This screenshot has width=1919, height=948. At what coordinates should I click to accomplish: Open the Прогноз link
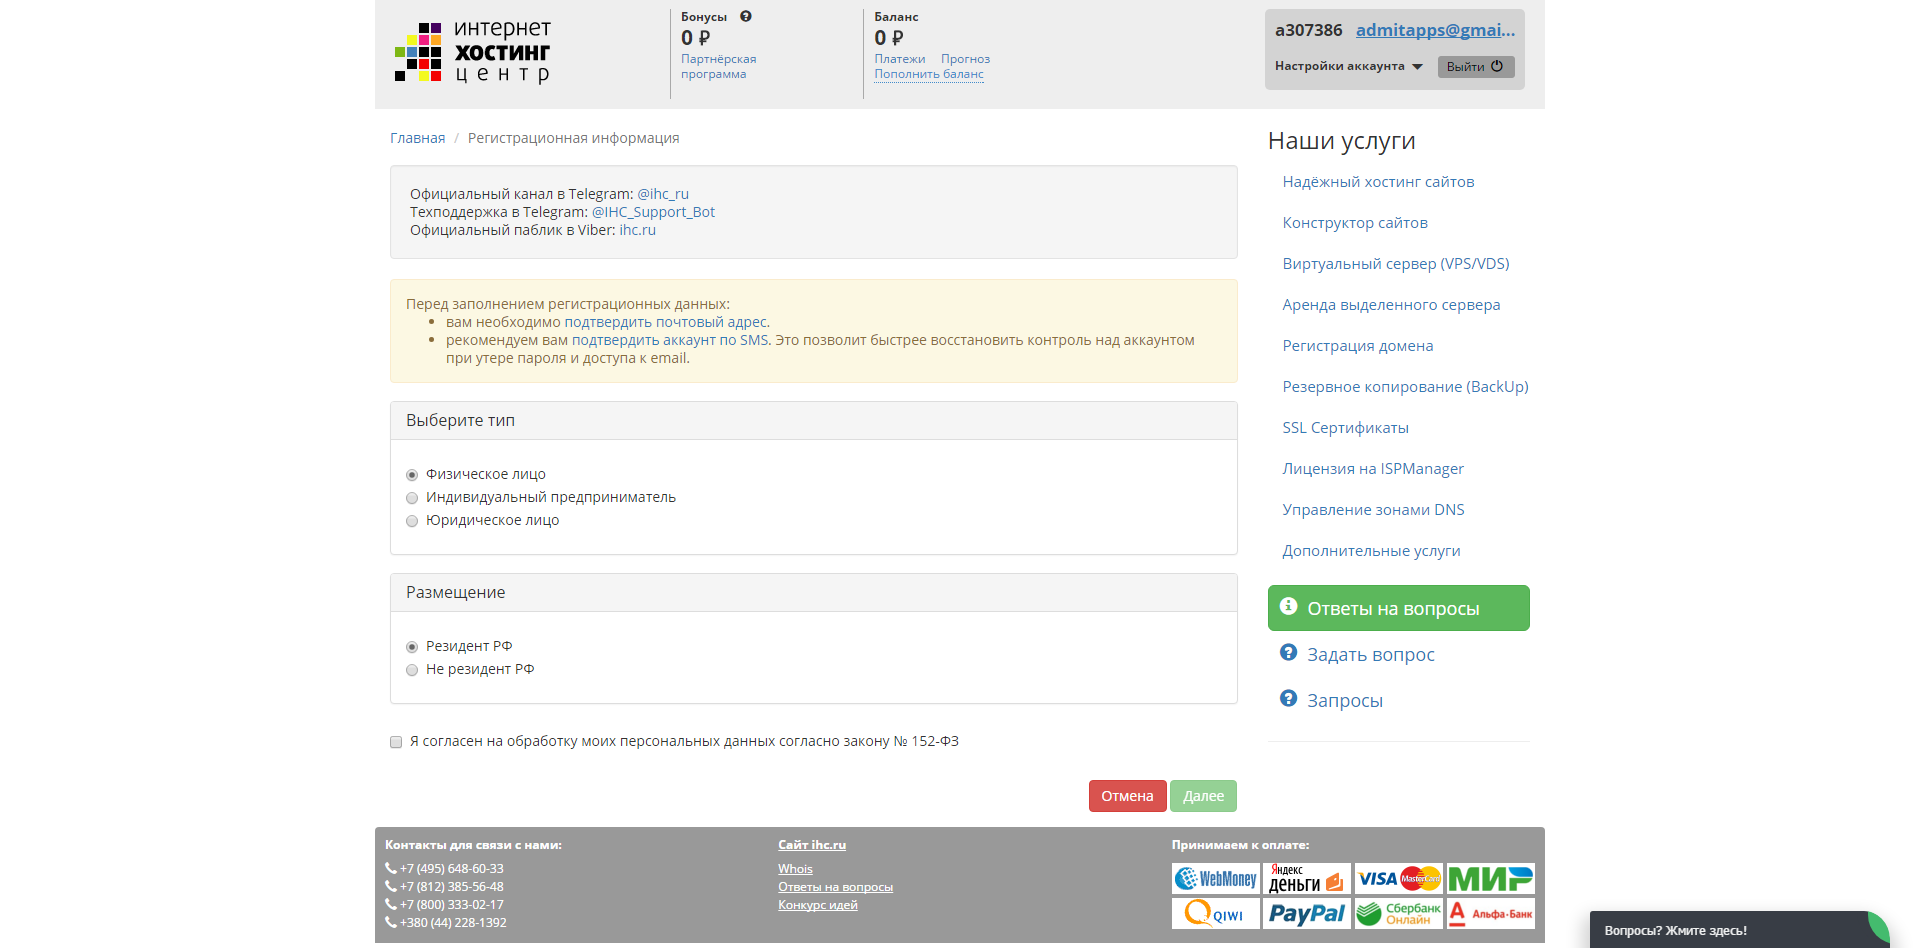[x=965, y=59]
